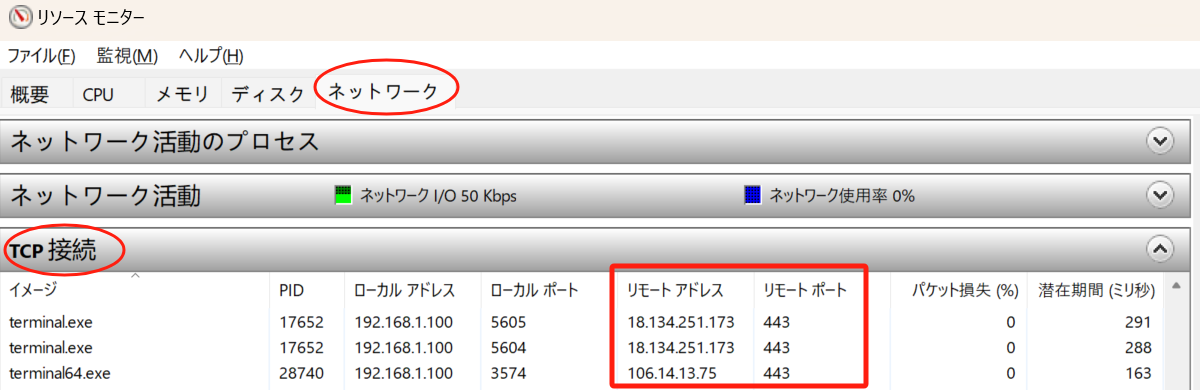
Task: Click the green ネットワーク I/O indicator square
Action: pyautogui.click(x=344, y=195)
